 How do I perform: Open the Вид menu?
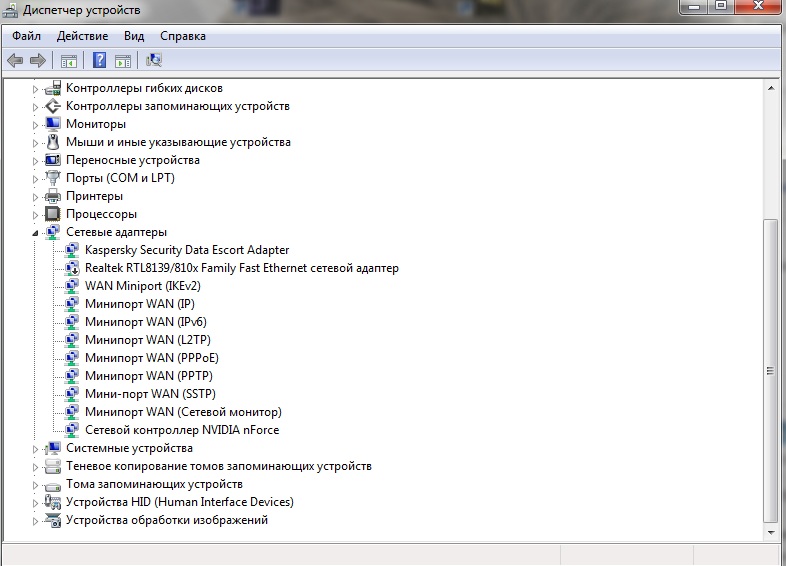coord(134,36)
